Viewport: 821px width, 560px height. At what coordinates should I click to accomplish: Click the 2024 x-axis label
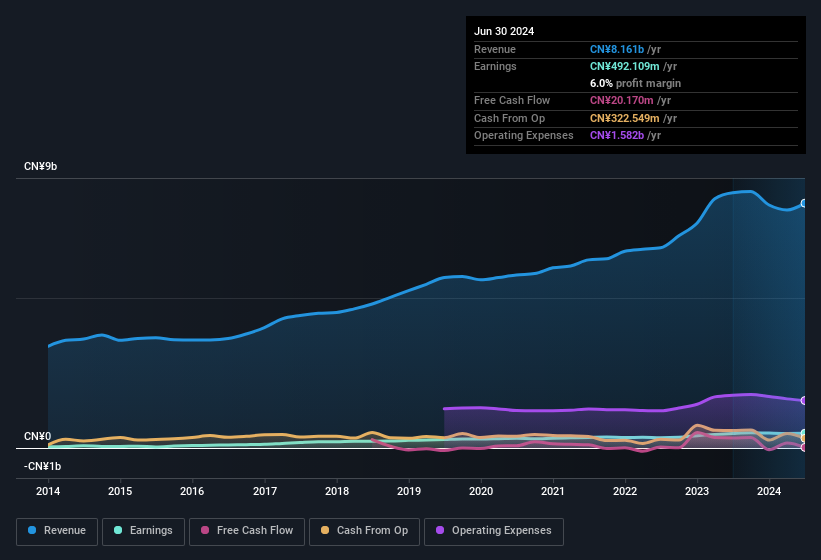(x=769, y=491)
